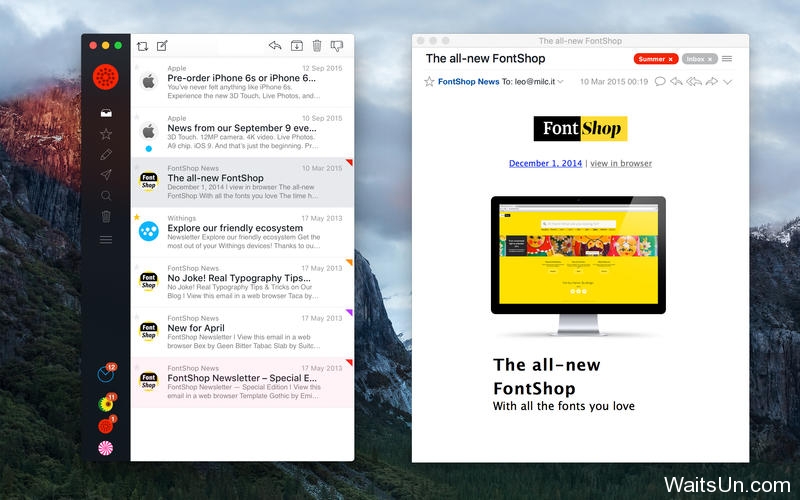
Task: Switch to red account with badge 1
Action: tap(106, 426)
